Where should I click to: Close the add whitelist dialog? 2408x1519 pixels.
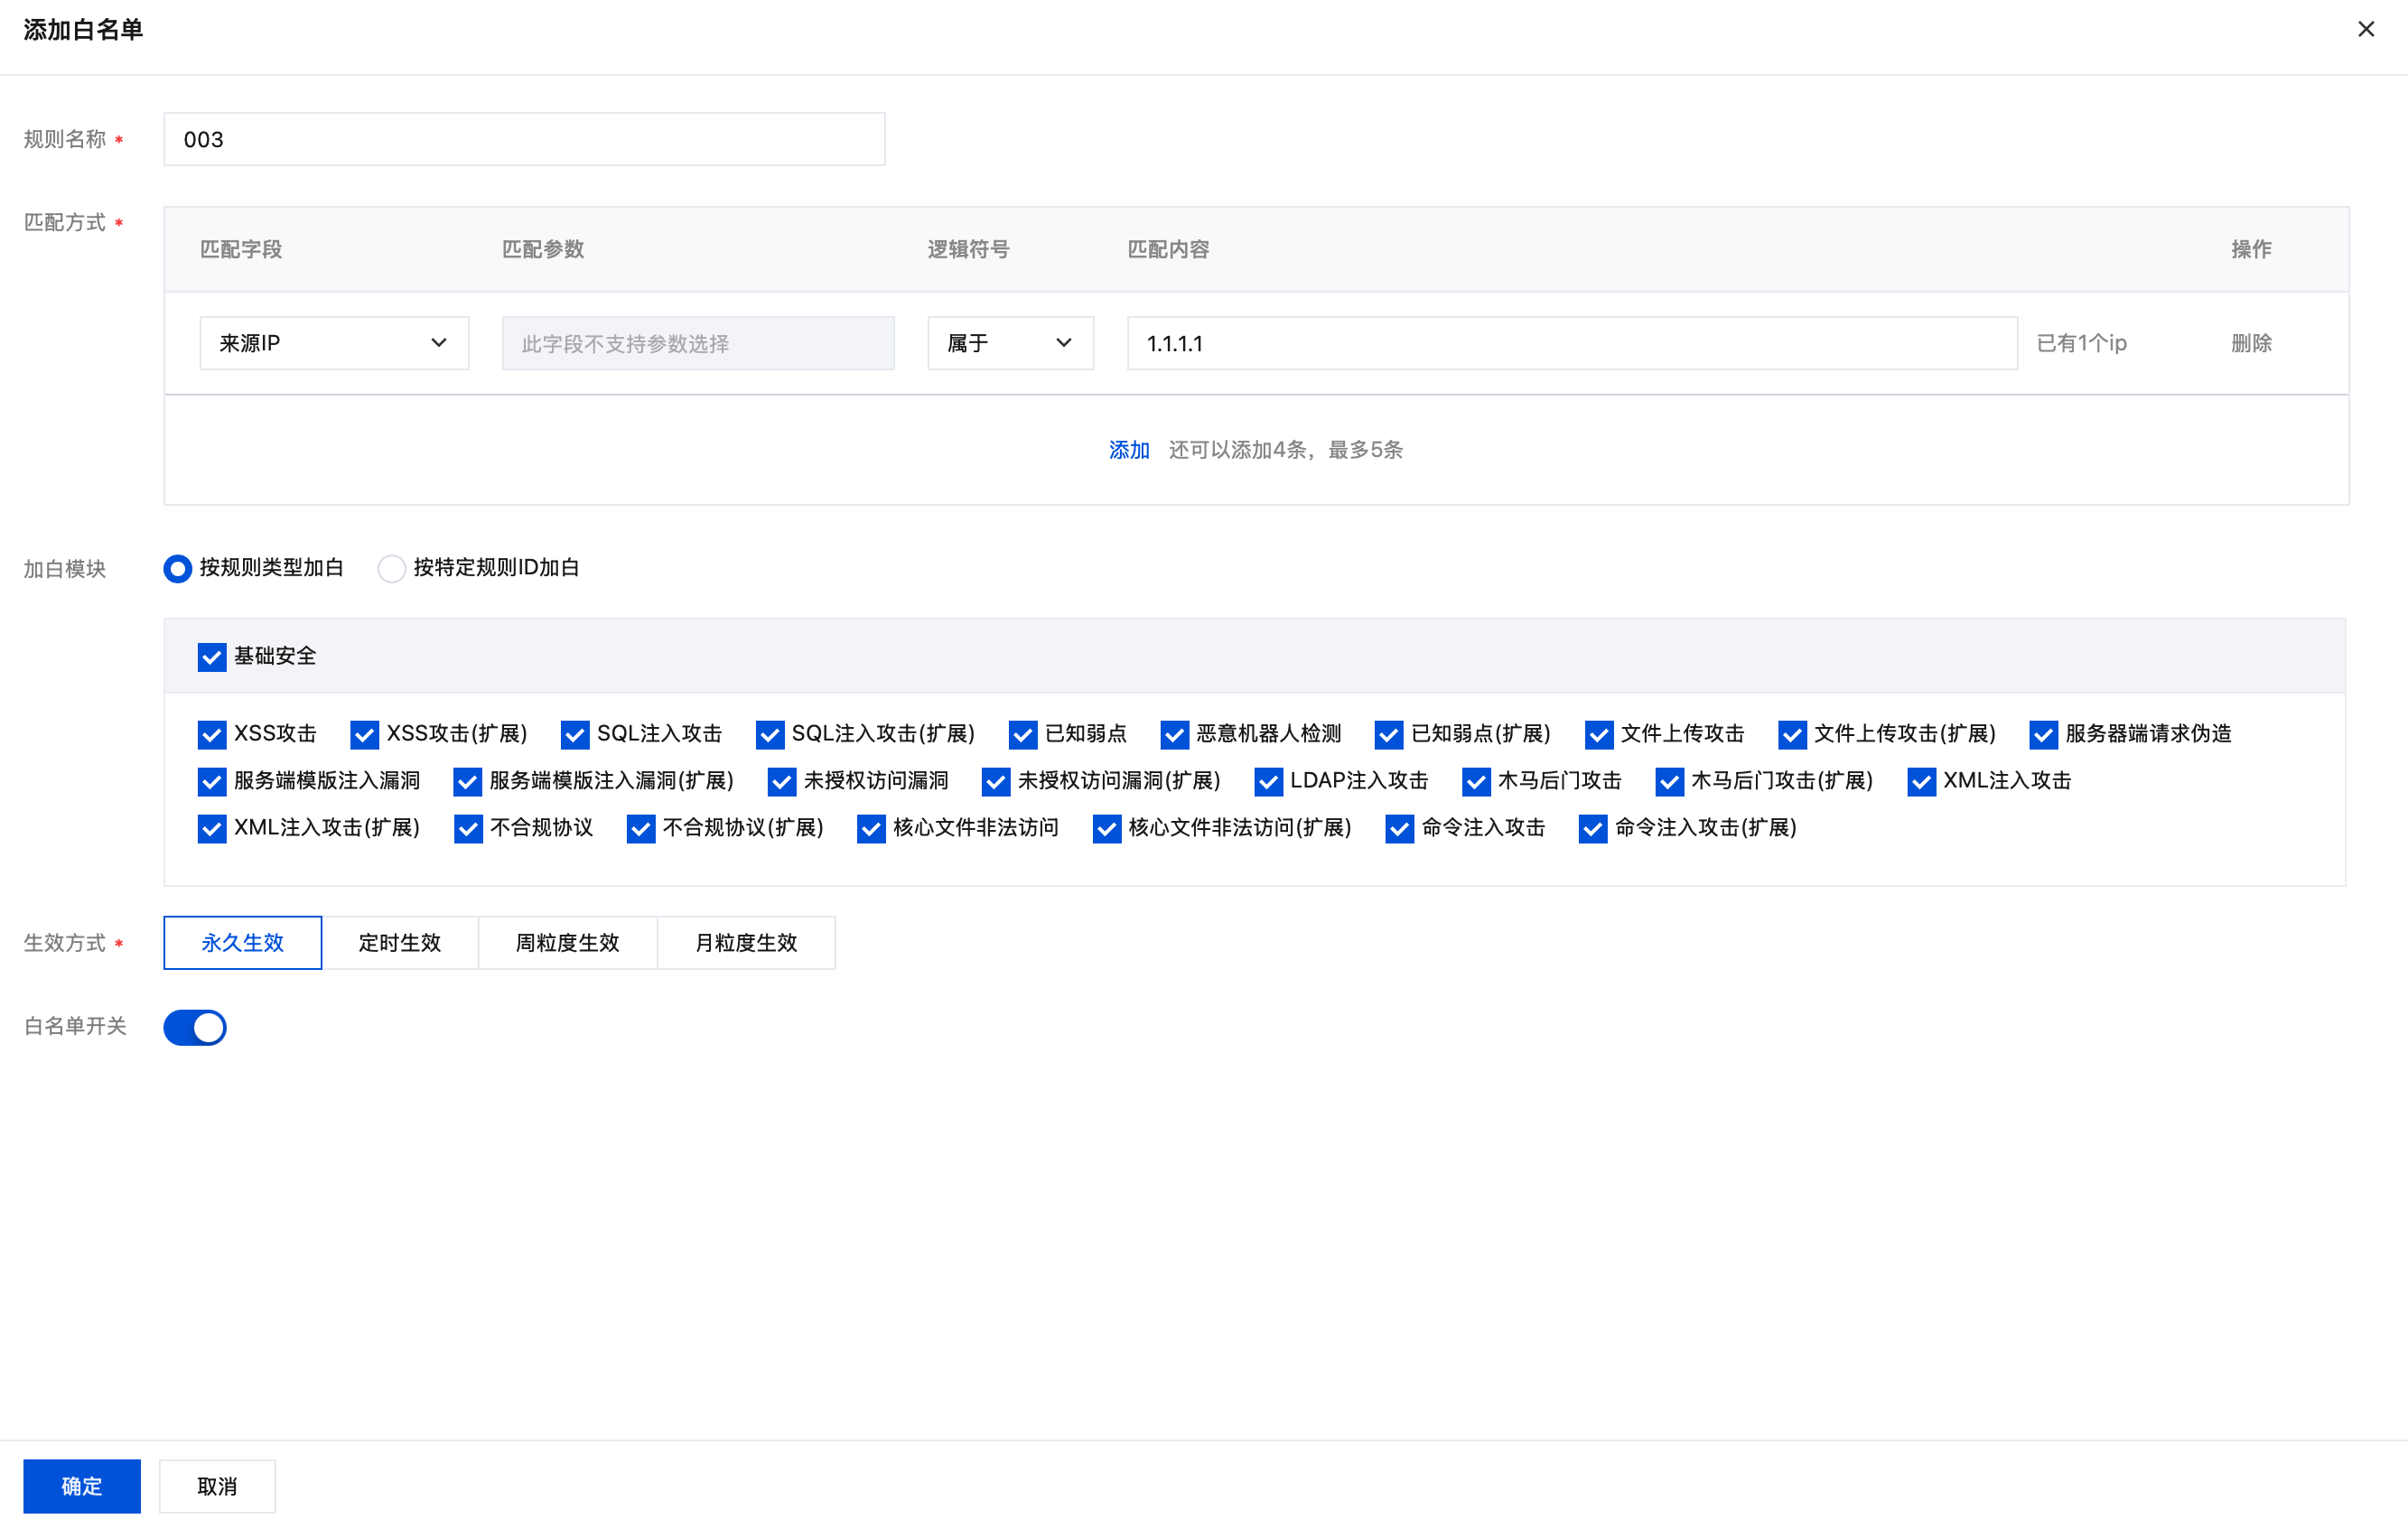click(x=2365, y=29)
